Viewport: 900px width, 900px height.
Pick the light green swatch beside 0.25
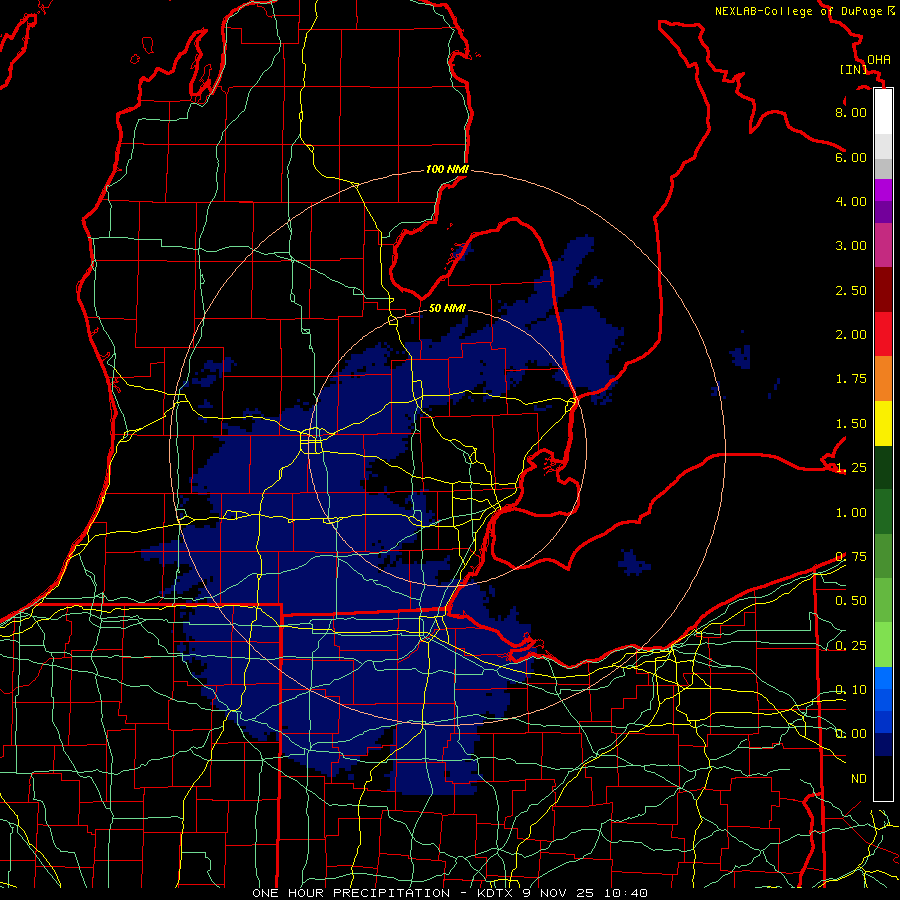click(x=883, y=645)
